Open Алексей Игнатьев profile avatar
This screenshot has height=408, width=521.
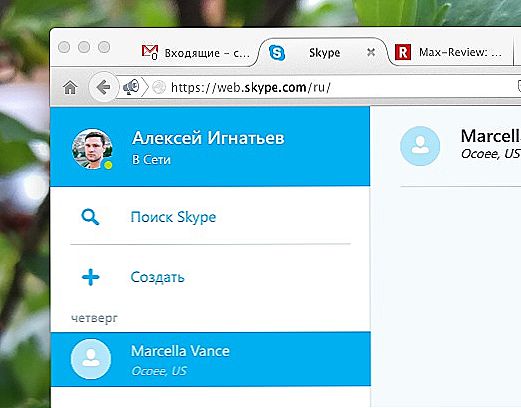pyautogui.click(x=92, y=149)
